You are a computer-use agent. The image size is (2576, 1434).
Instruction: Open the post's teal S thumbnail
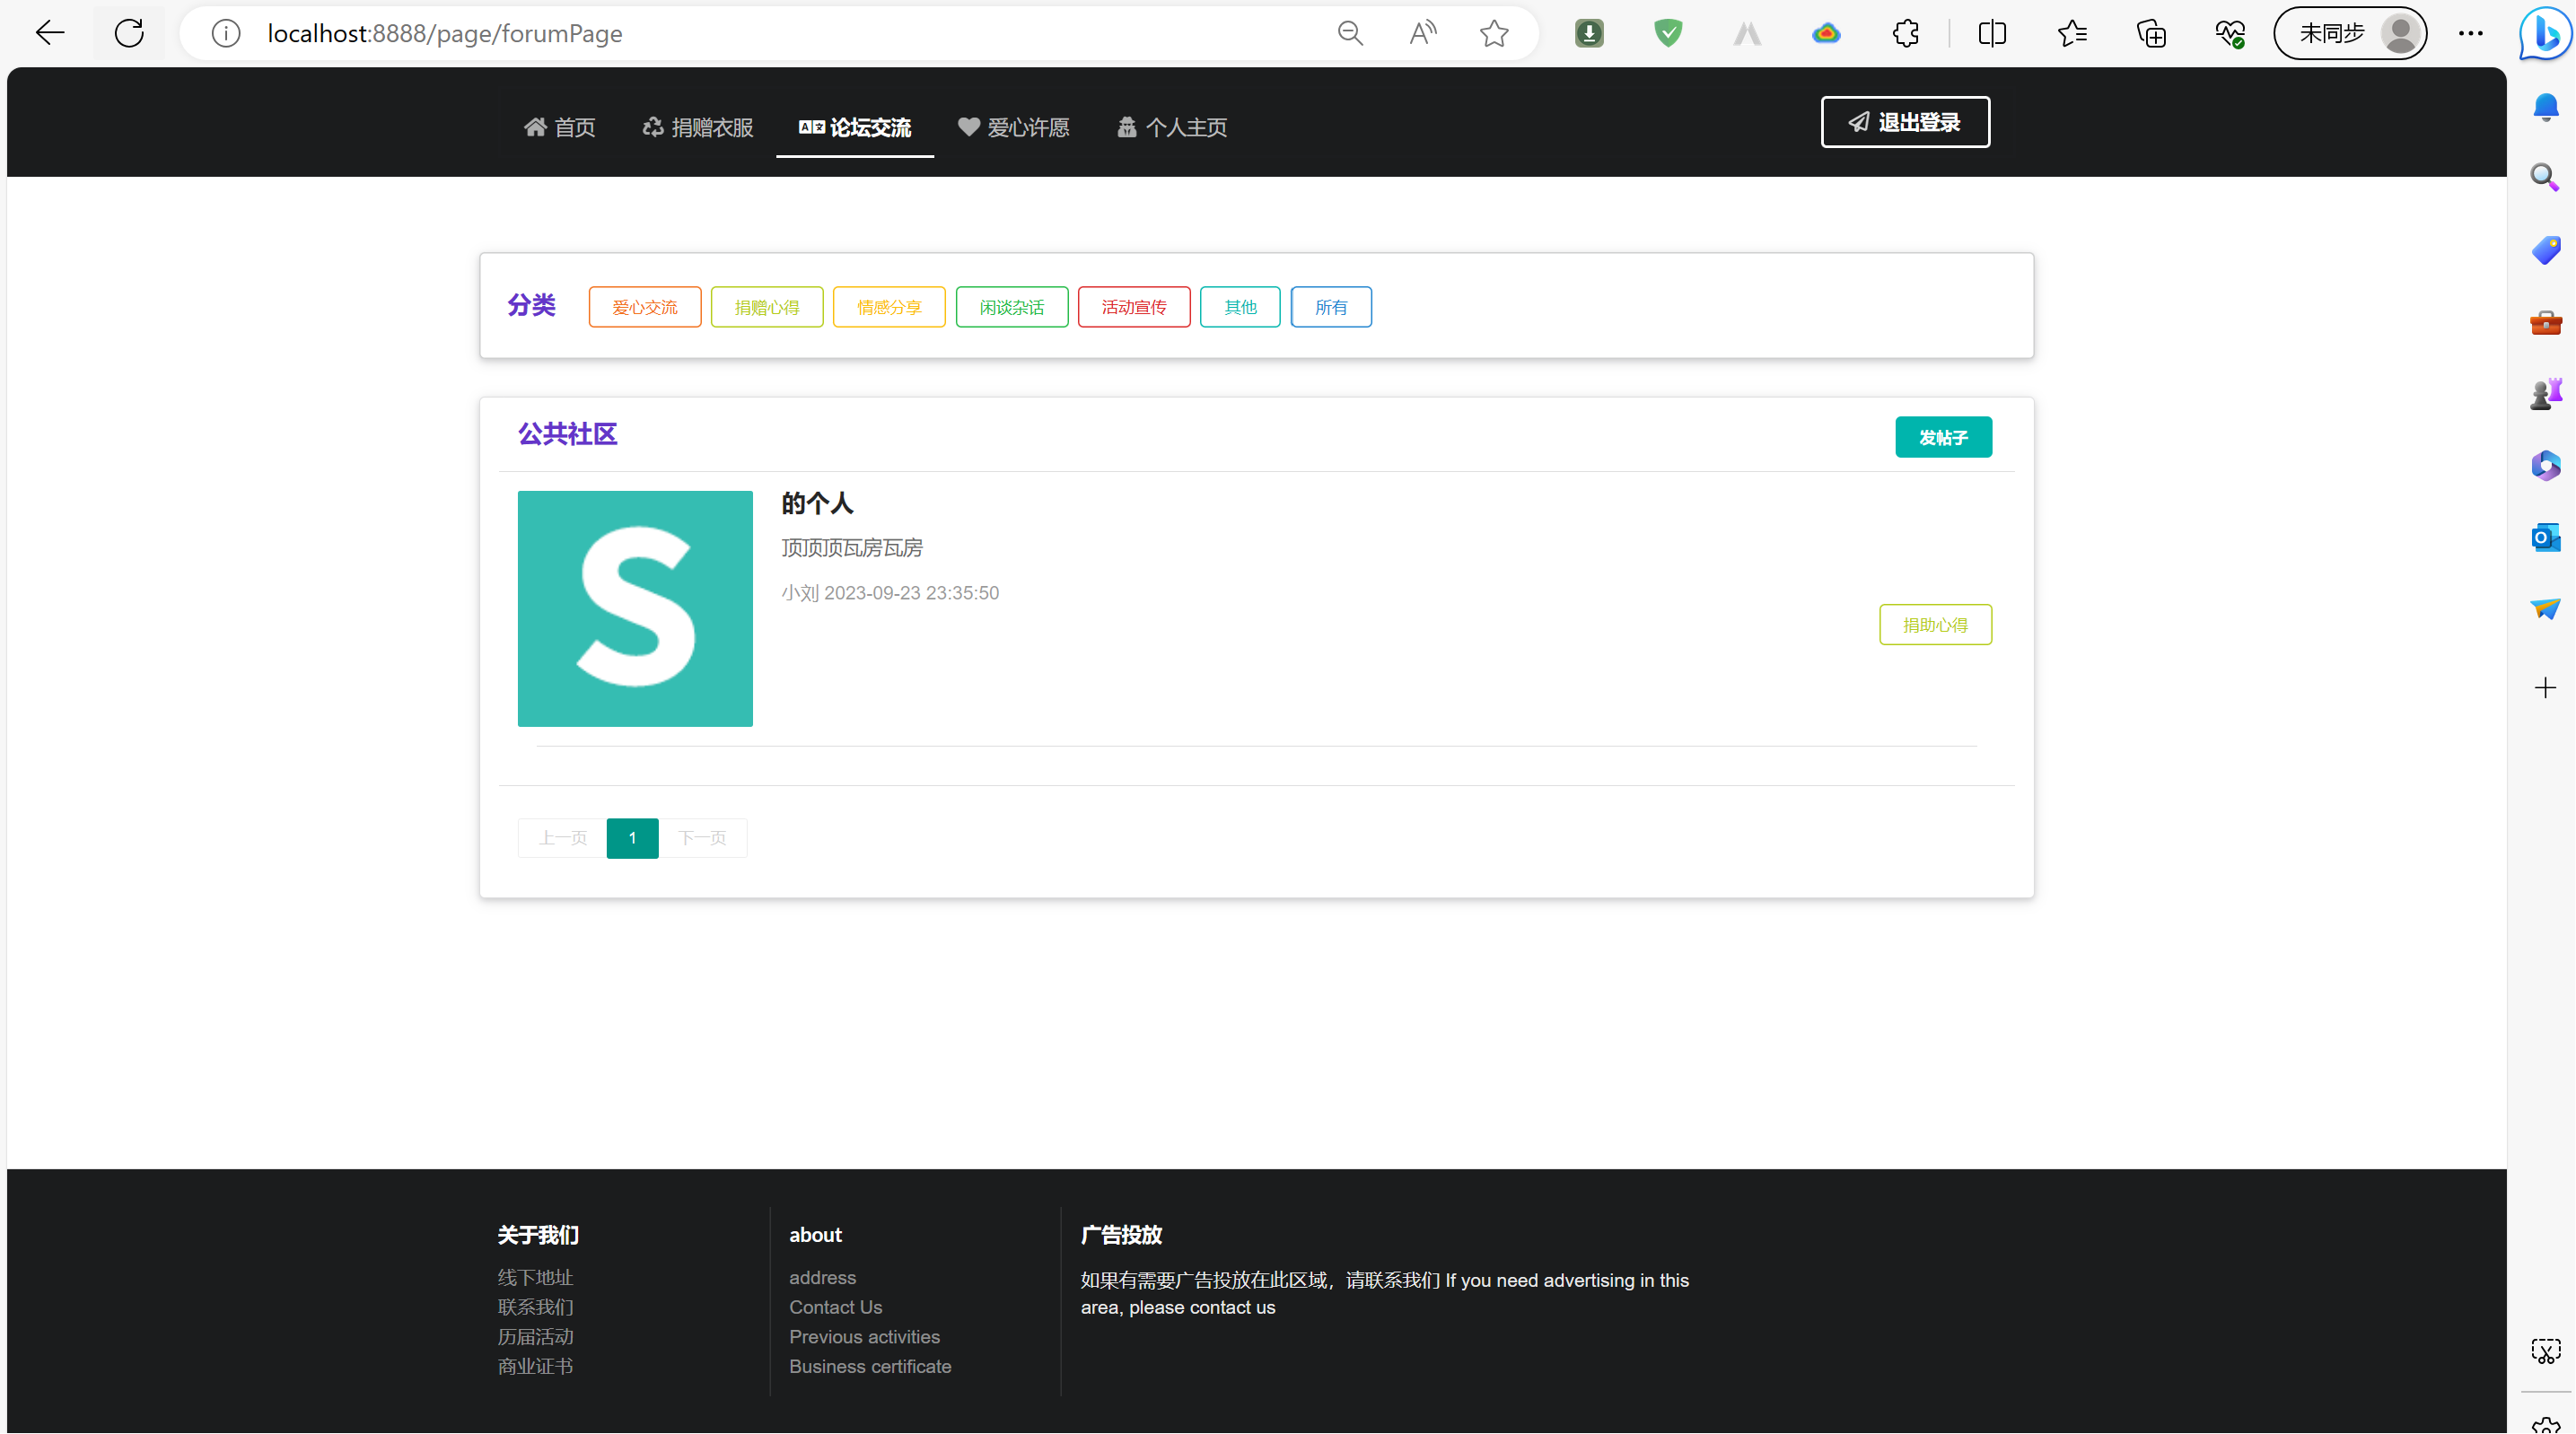[635, 608]
